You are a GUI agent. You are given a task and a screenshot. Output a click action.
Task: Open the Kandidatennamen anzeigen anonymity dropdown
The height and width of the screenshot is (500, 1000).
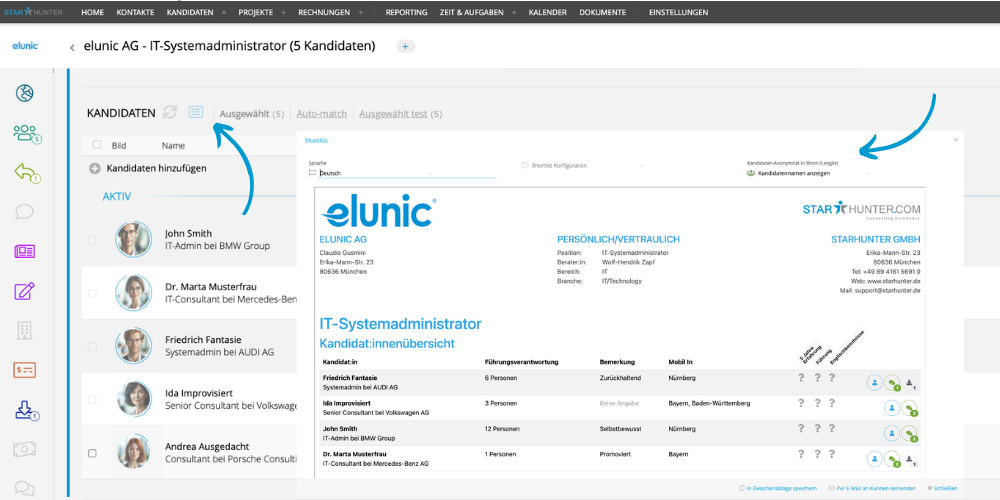point(809,173)
